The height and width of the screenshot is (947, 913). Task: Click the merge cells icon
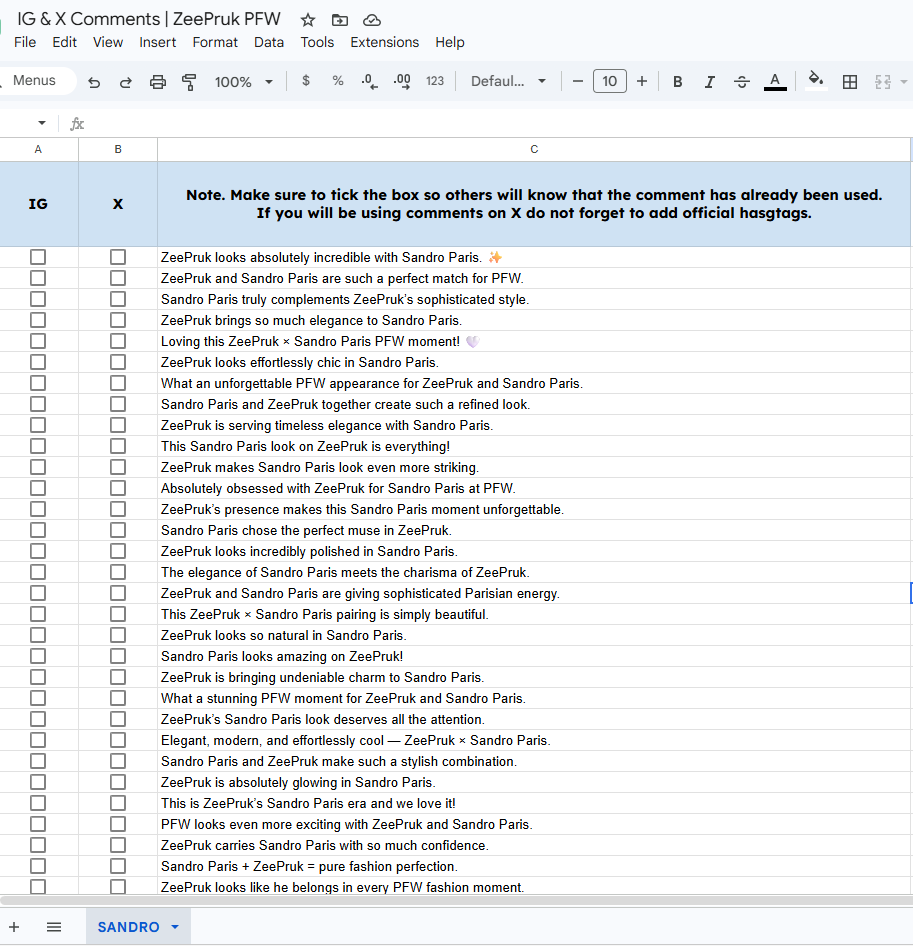(x=882, y=82)
